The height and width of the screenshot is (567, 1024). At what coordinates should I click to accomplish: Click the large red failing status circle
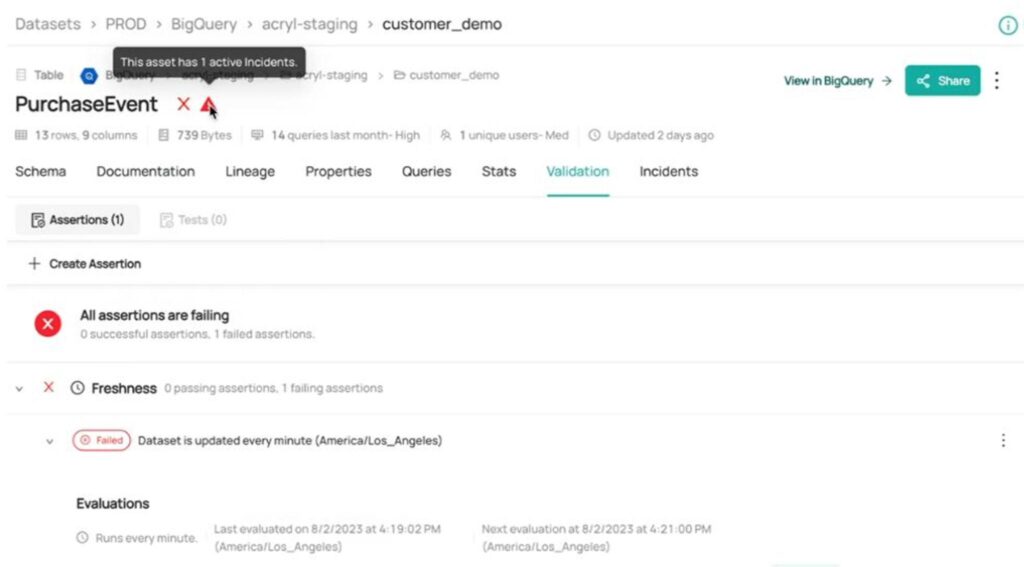pyautogui.click(x=48, y=323)
